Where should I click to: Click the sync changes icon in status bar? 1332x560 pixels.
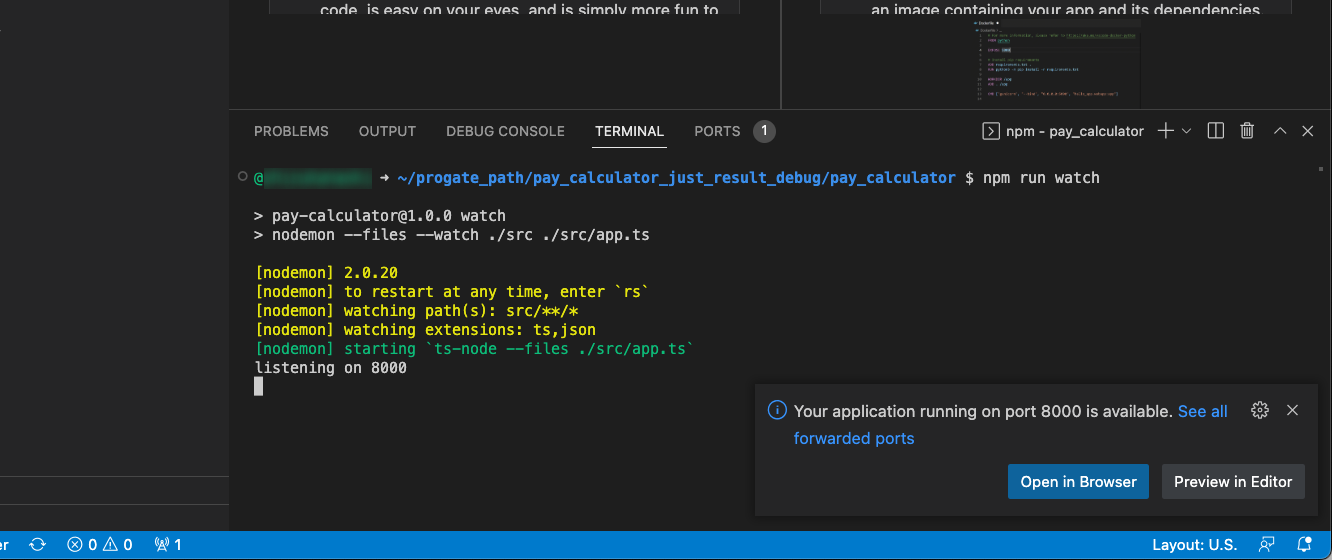click(x=37, y=545)
